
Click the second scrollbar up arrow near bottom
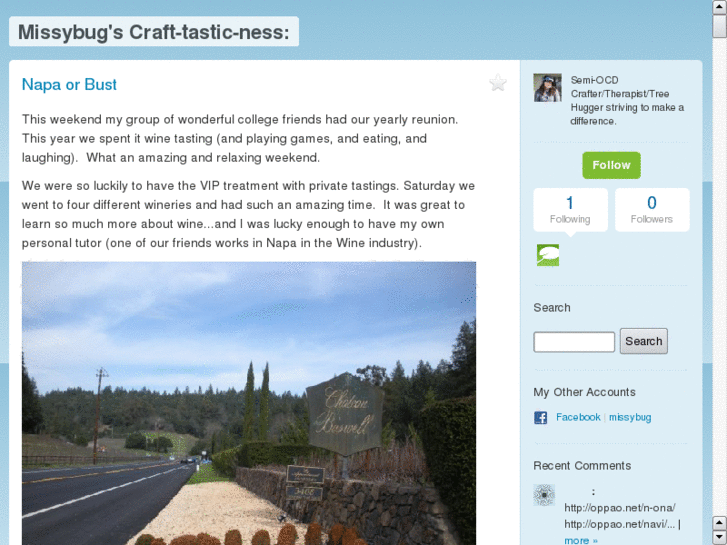click(x=719, y=524)
